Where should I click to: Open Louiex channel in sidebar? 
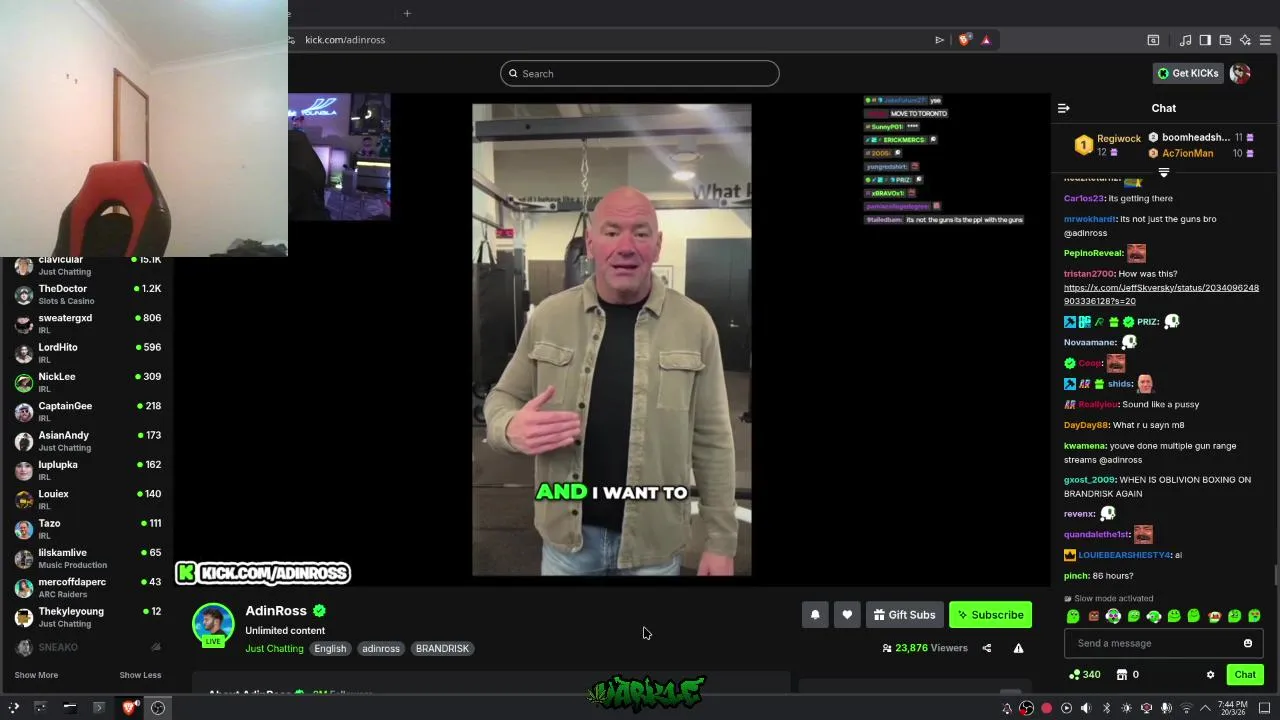pos(88,499)
